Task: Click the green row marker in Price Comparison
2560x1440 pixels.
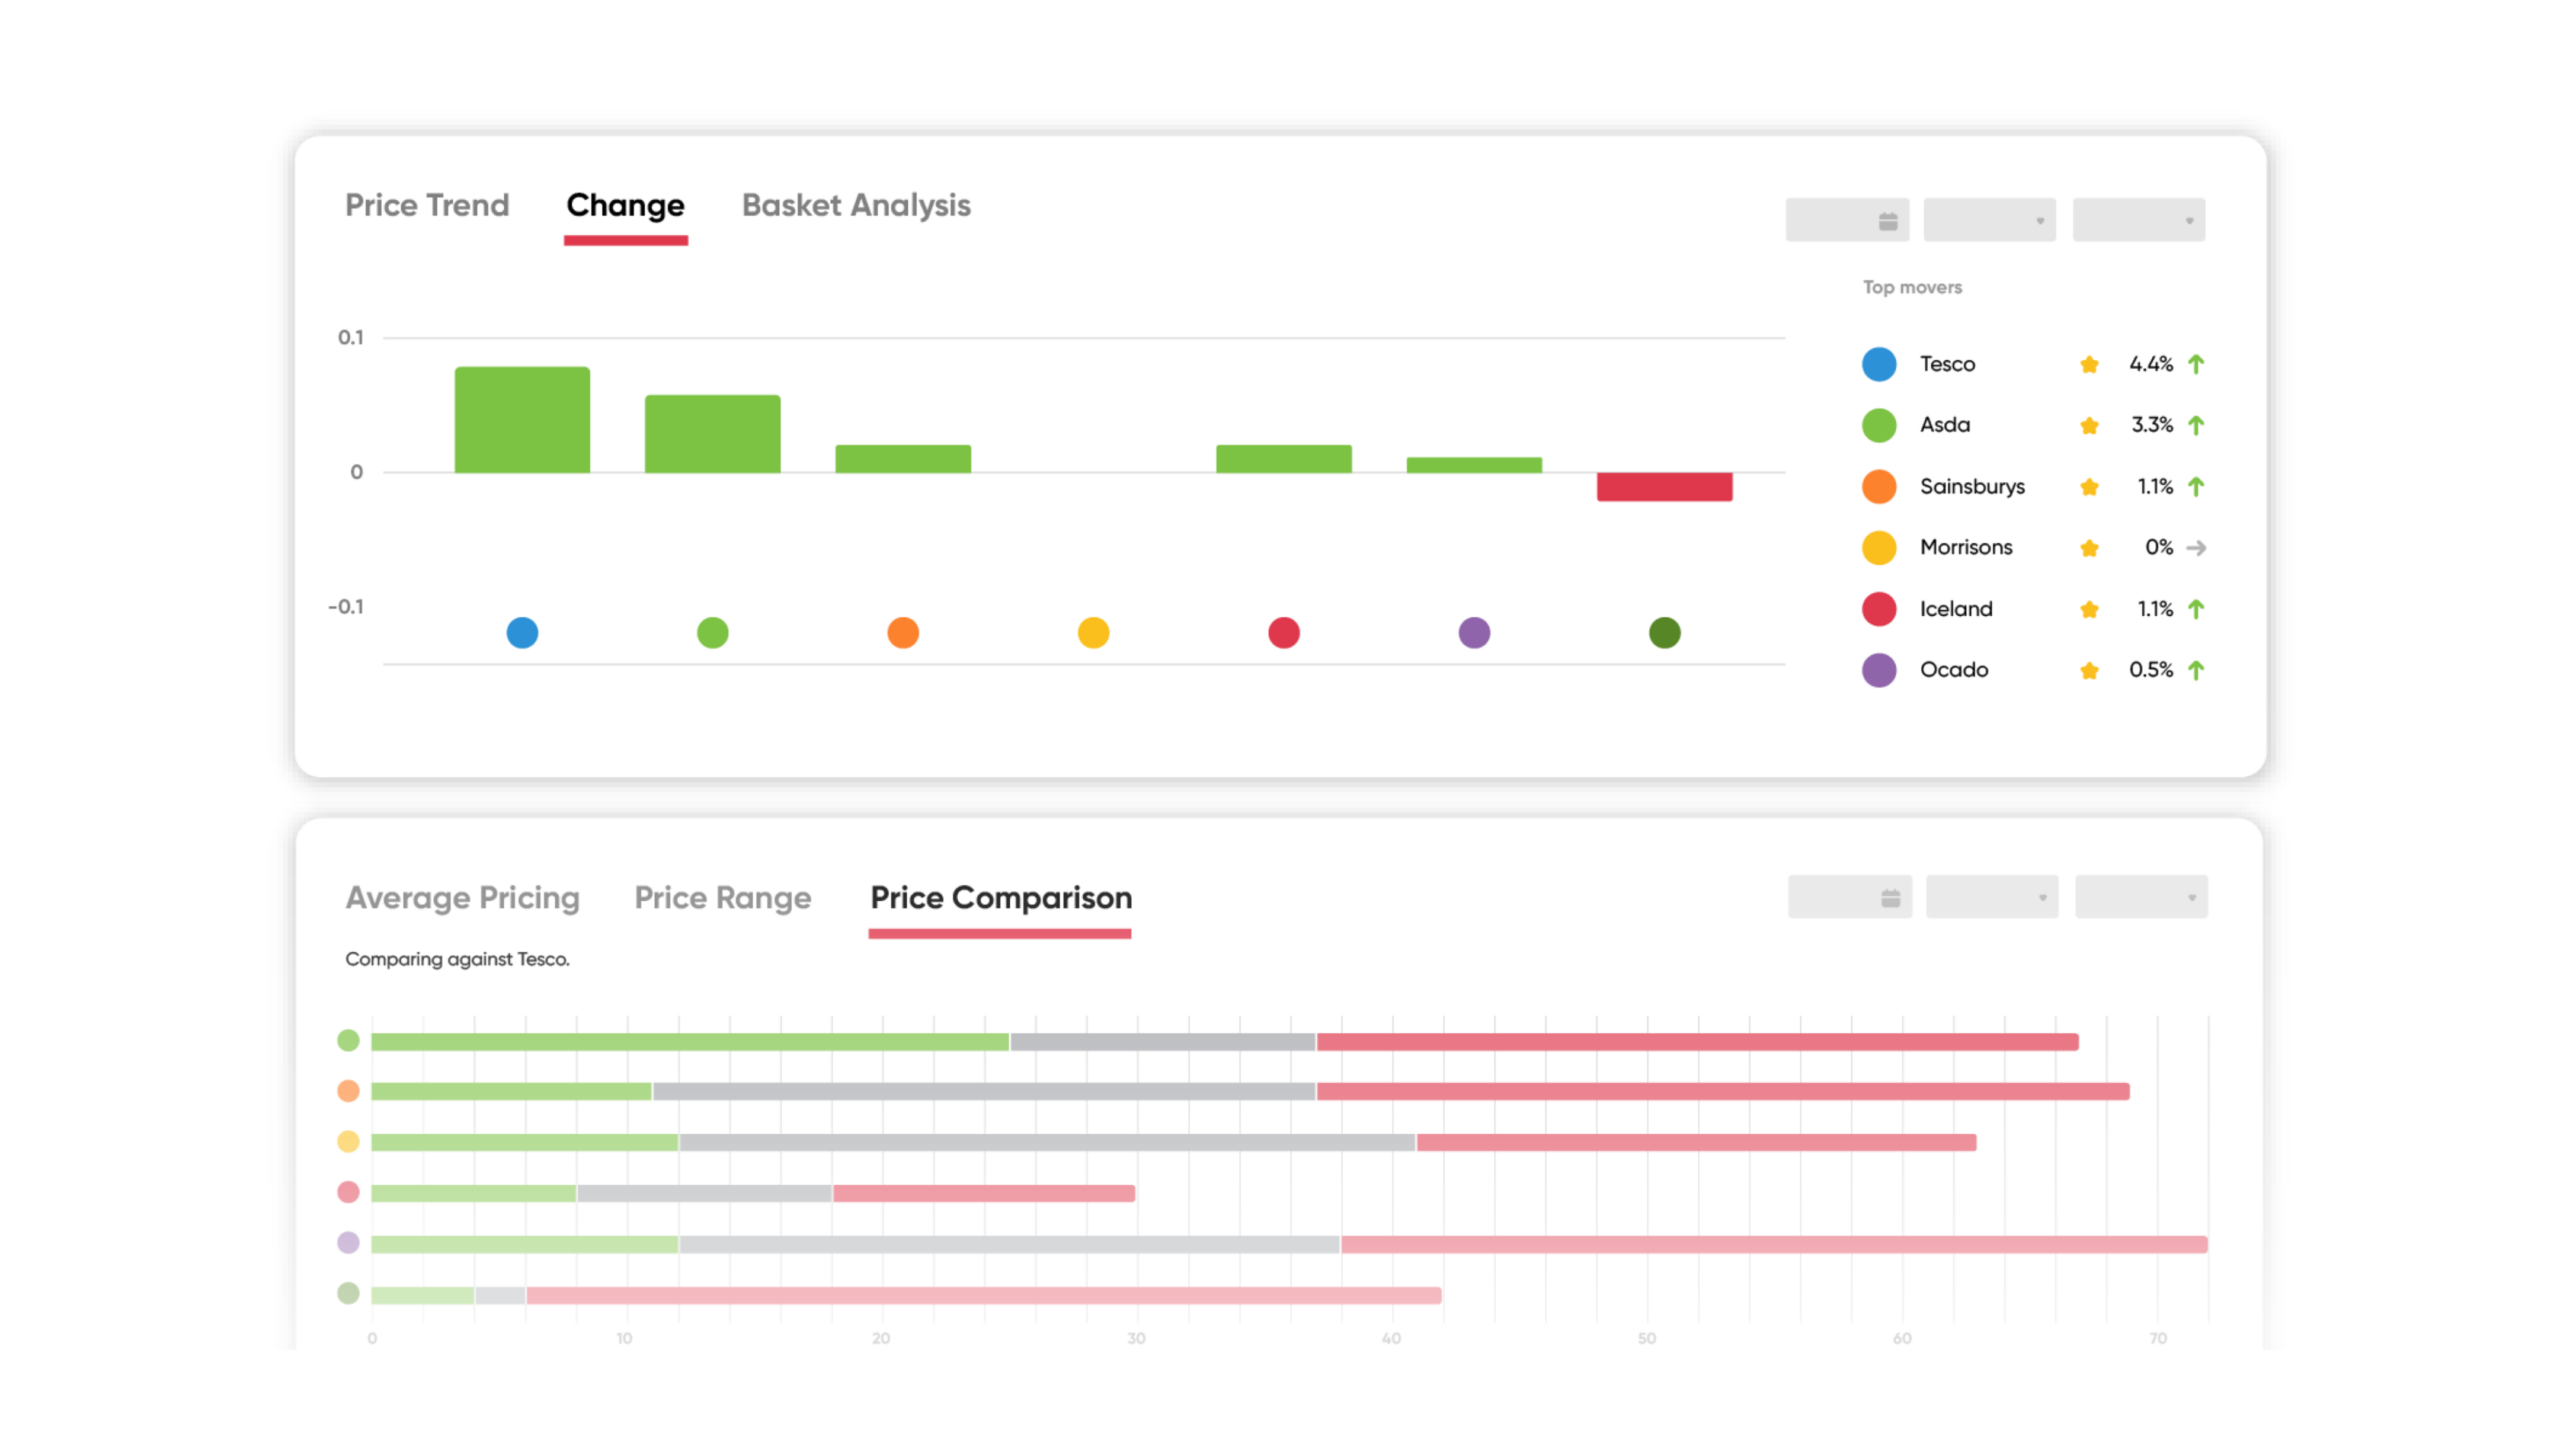Action: [x=348, y=1041]
